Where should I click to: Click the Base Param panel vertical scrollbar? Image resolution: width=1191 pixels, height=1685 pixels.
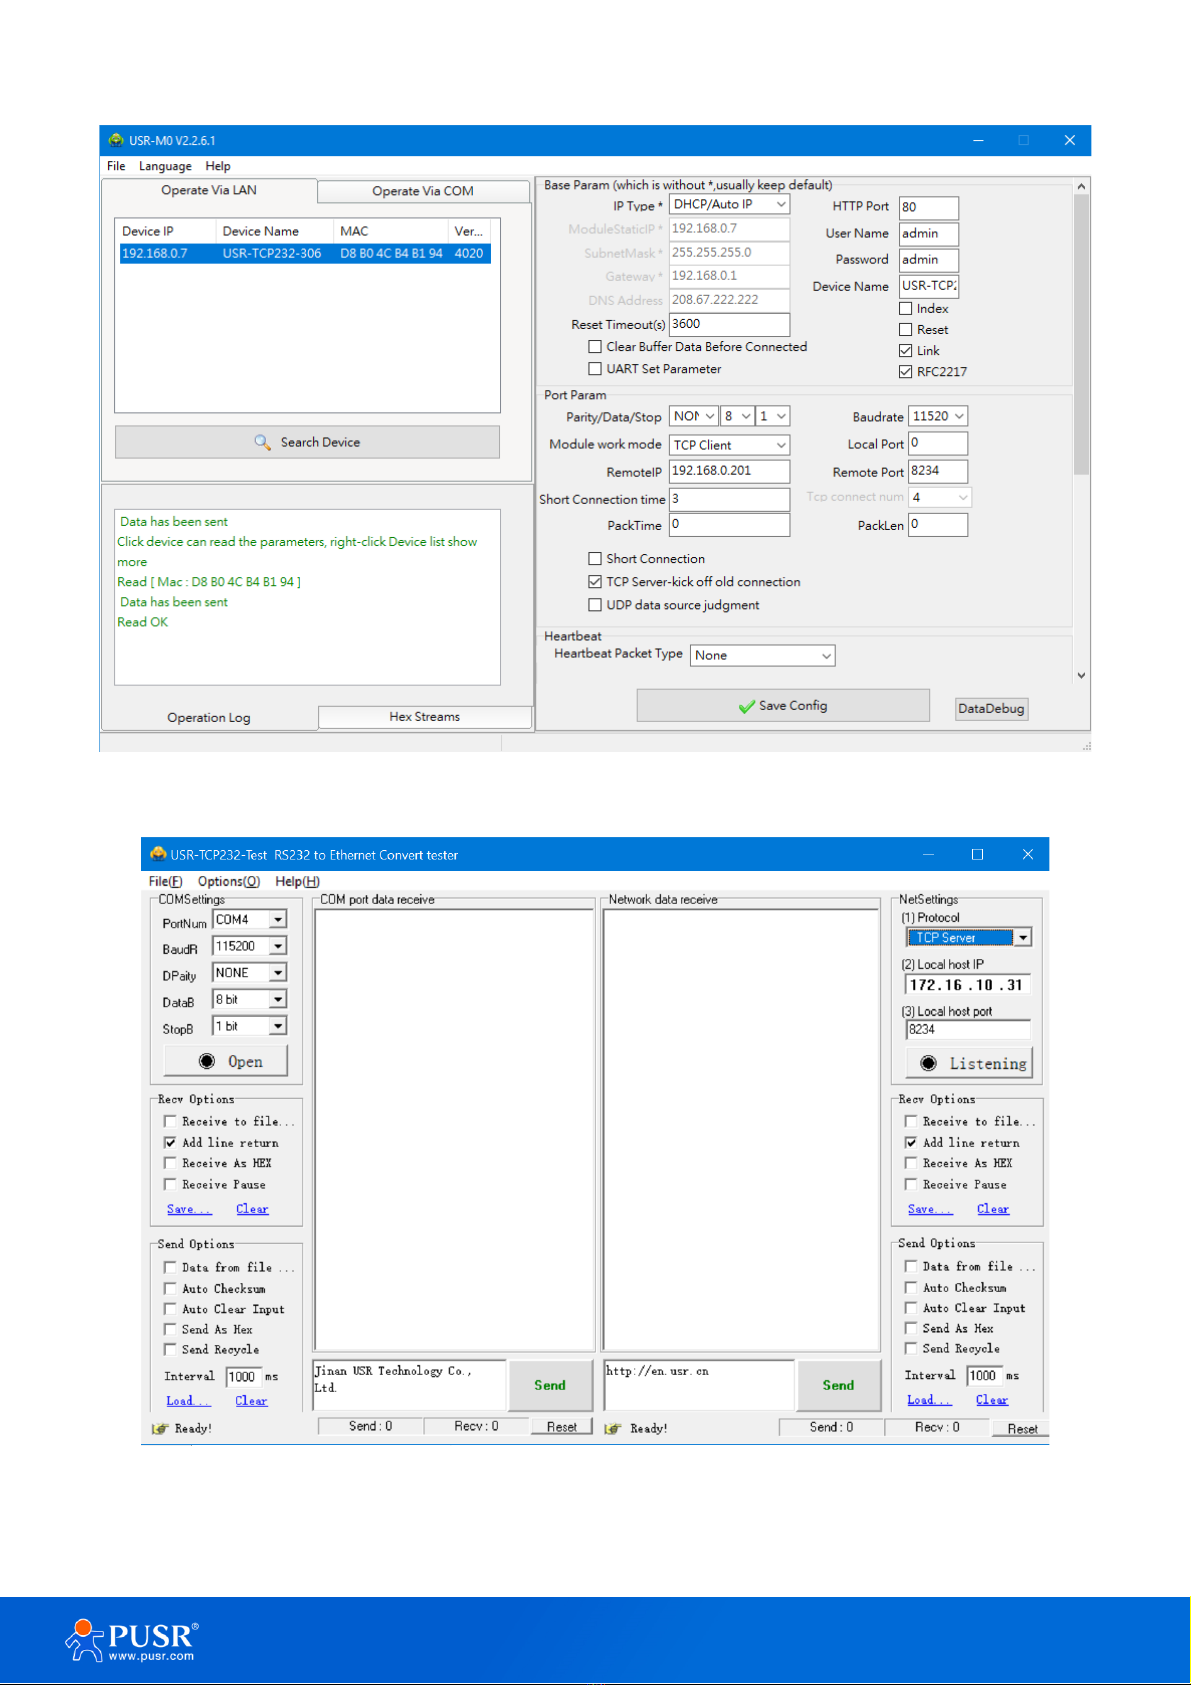(1081, 430)
